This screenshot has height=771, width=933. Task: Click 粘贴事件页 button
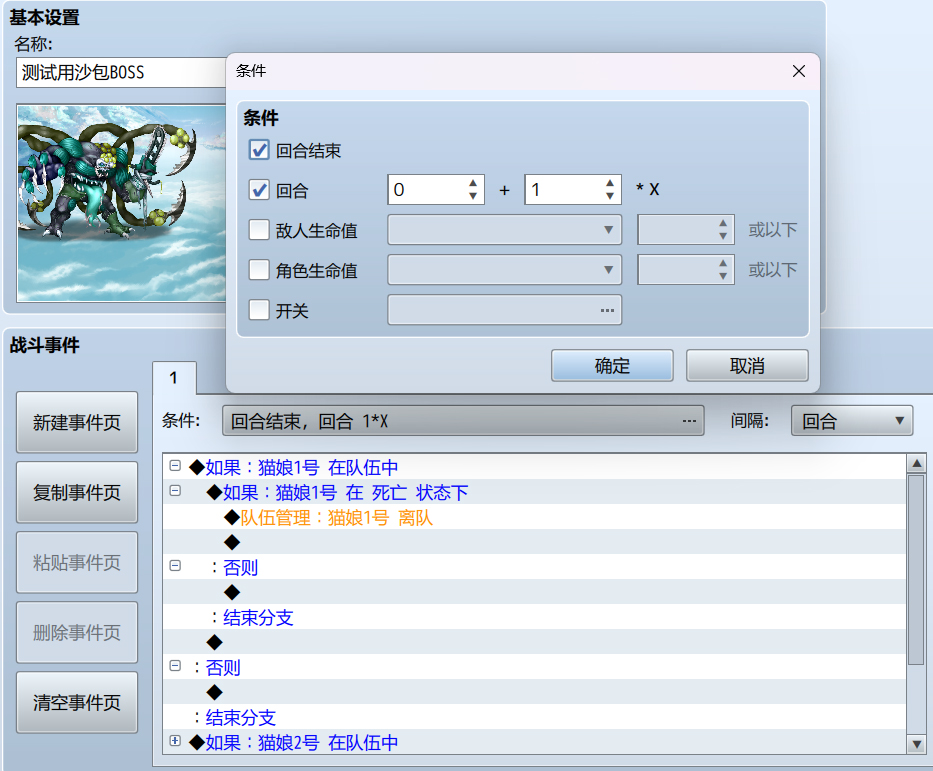coord(77,562)
